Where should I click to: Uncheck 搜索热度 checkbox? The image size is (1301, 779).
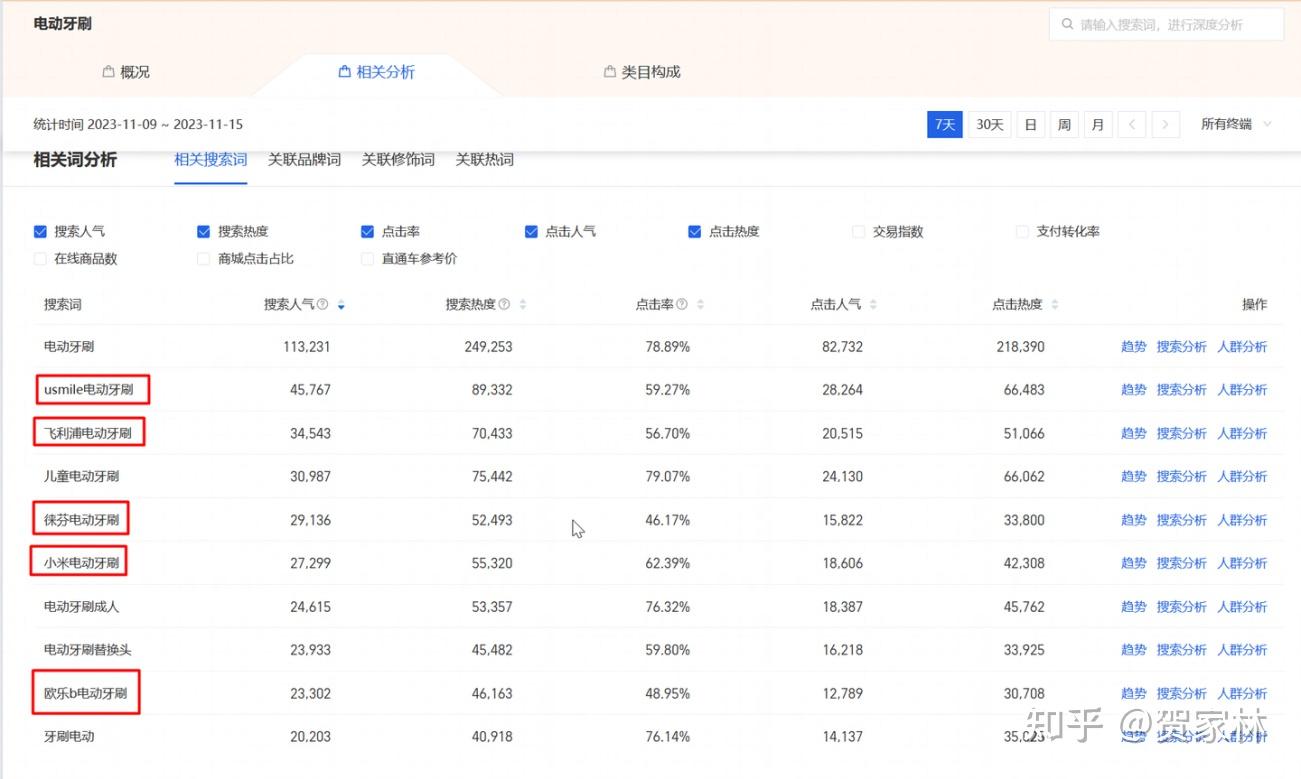click(x=204, y=231)
